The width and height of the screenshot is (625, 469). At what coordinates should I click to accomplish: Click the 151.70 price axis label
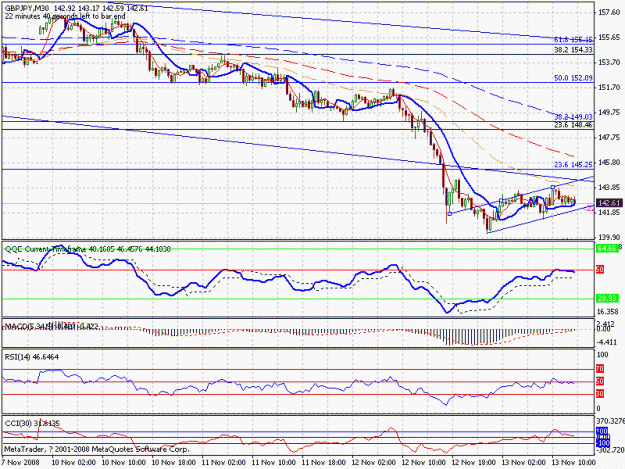(609, 87)
